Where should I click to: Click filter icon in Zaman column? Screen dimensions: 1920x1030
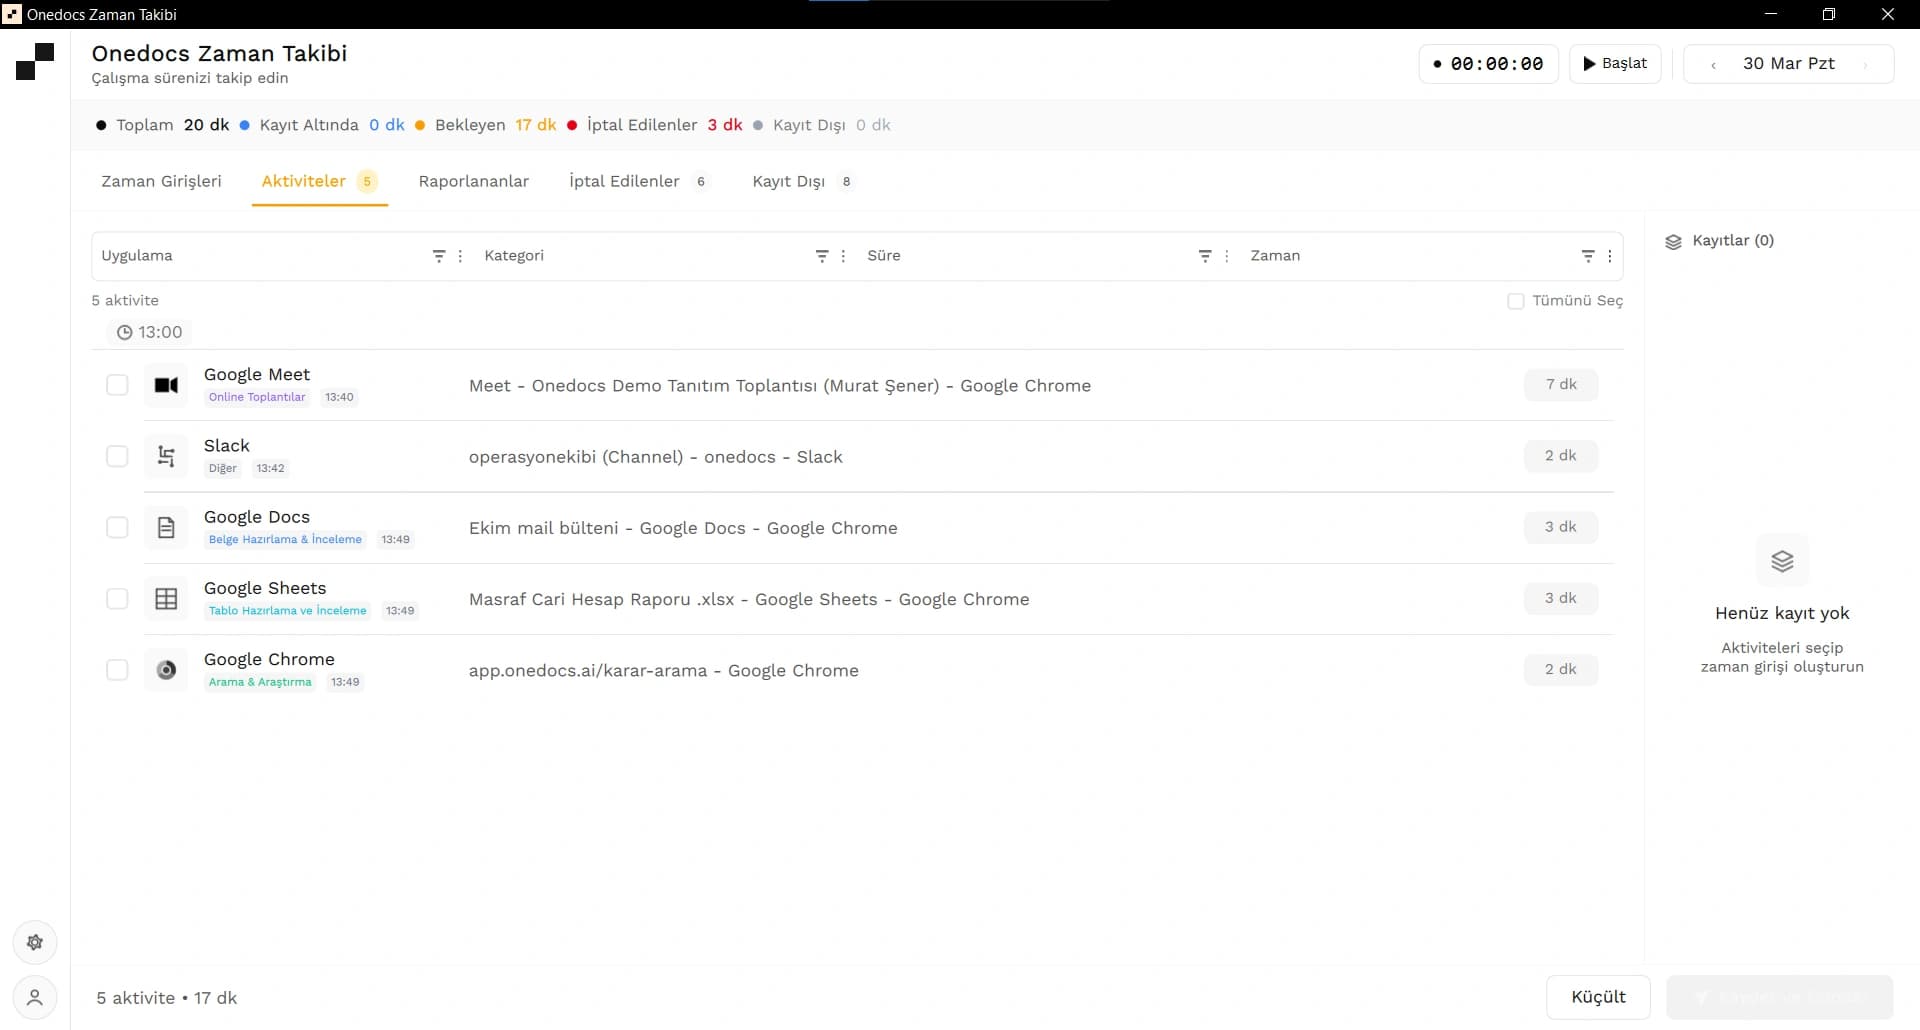click(1587, 256)
